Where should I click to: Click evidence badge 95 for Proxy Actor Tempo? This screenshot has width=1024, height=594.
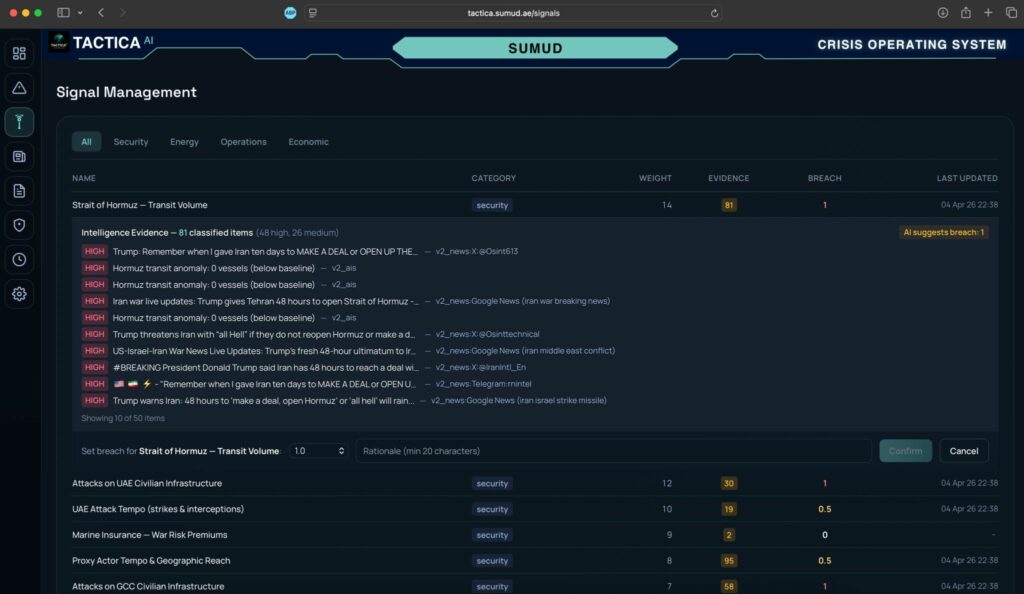pyautogui.click(x=729, y=561)
